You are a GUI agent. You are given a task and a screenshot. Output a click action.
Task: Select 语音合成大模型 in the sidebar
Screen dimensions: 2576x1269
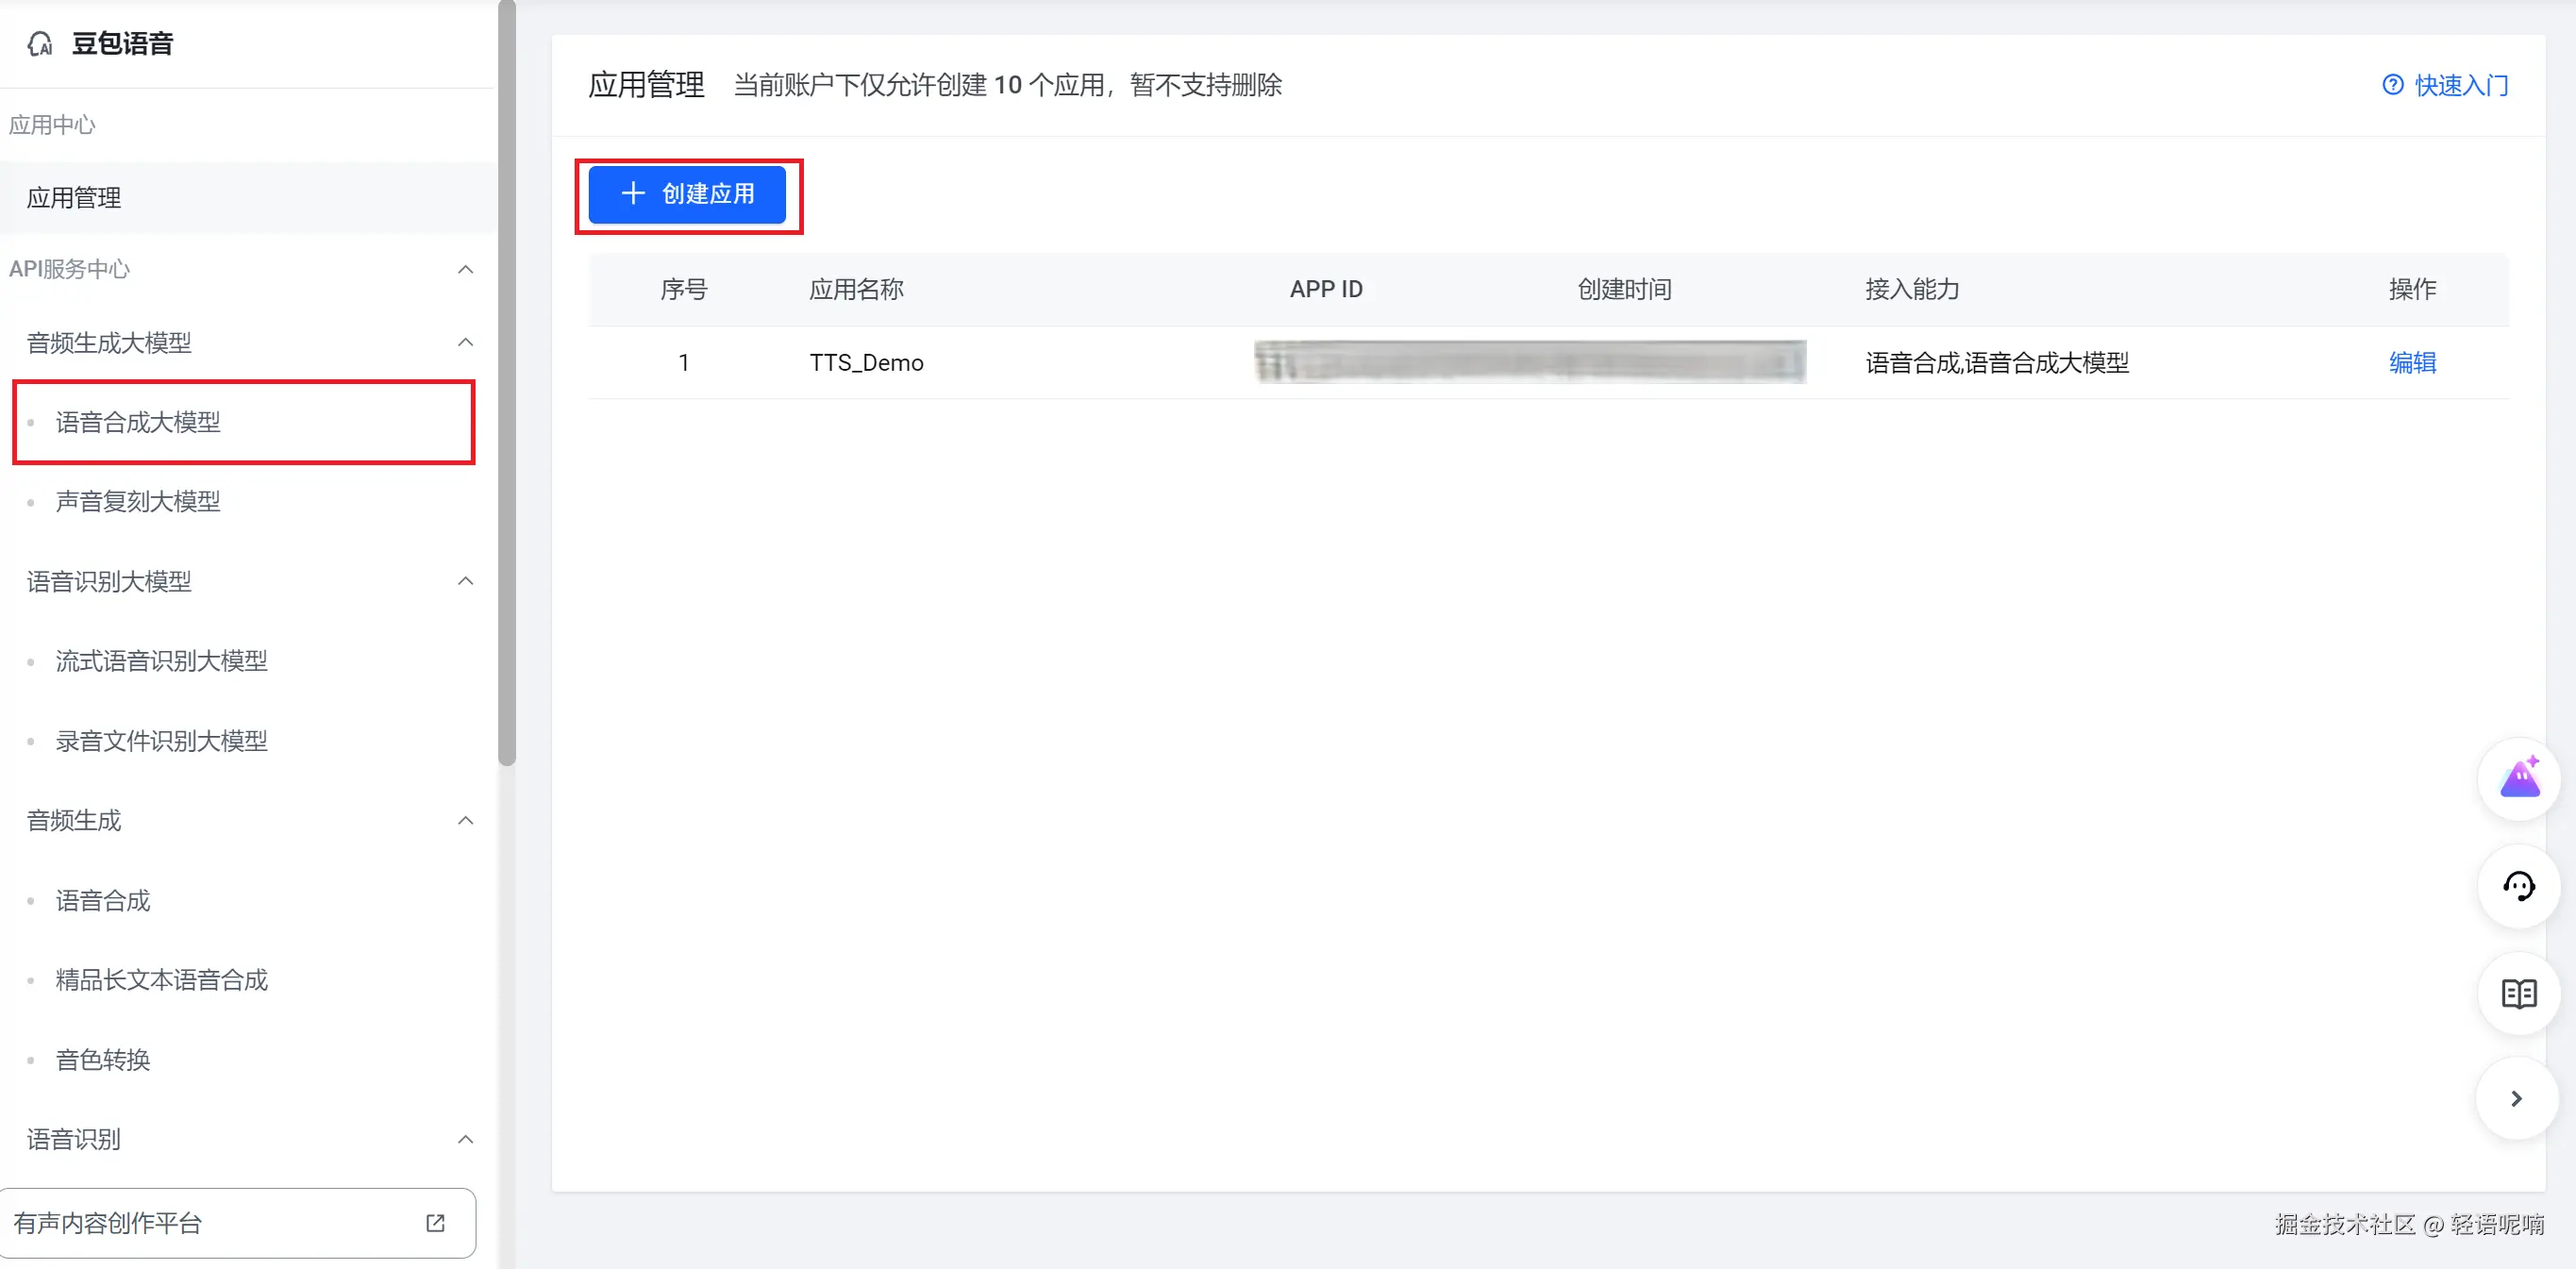click(138, 422)
